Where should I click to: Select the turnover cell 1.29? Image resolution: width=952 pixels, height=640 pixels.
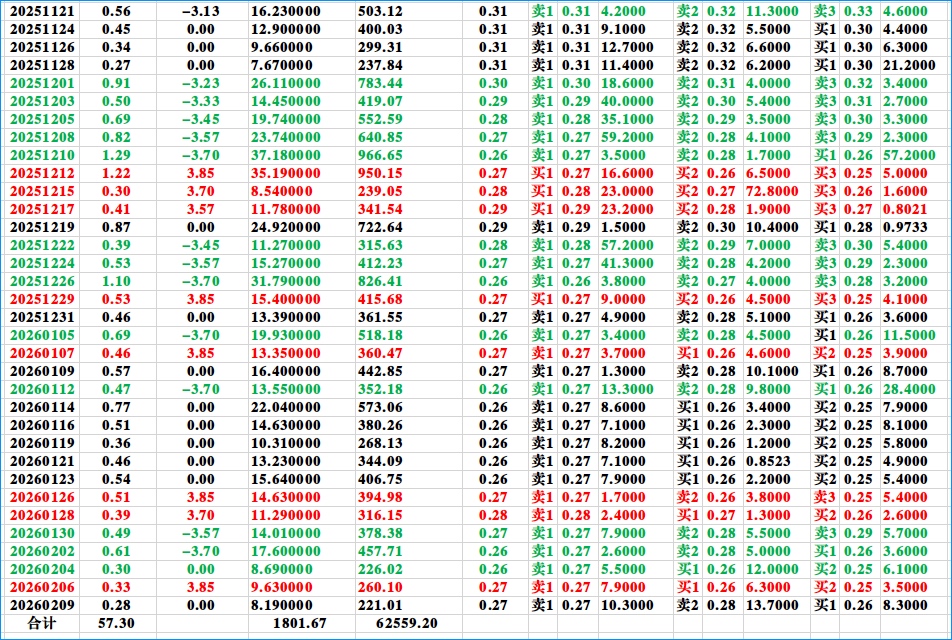(x=116, y=155)
